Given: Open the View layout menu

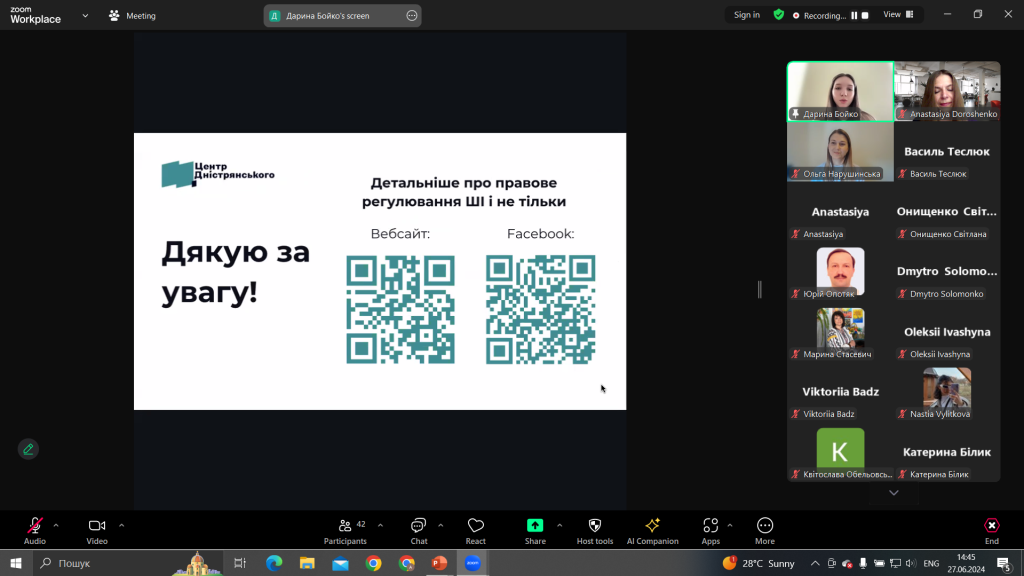Looking at the screenshot, I should click(899, 14).
